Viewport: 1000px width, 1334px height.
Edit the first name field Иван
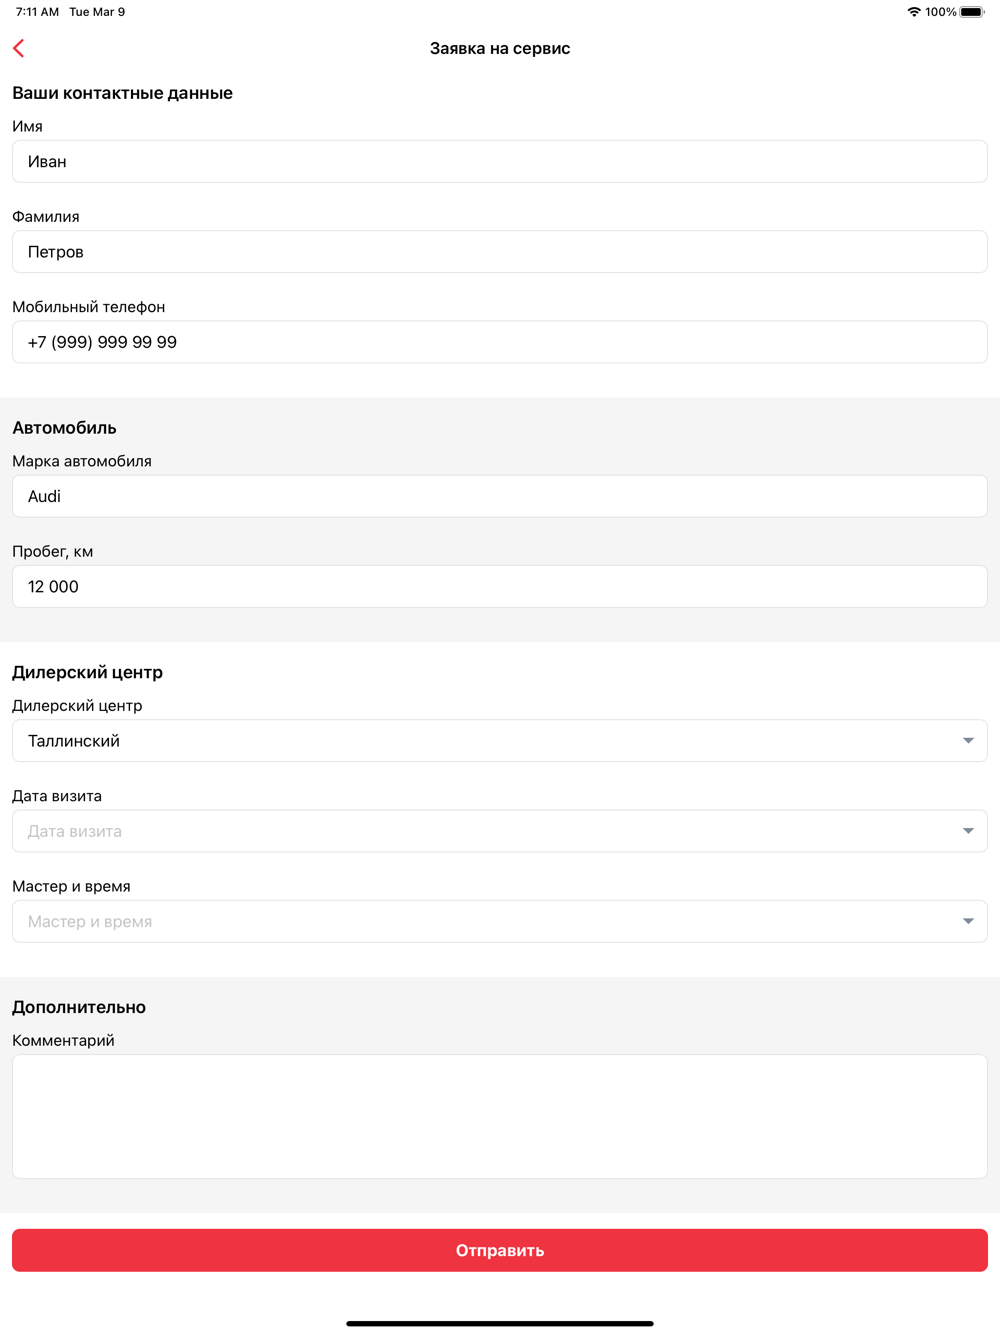tap(500, 162)
